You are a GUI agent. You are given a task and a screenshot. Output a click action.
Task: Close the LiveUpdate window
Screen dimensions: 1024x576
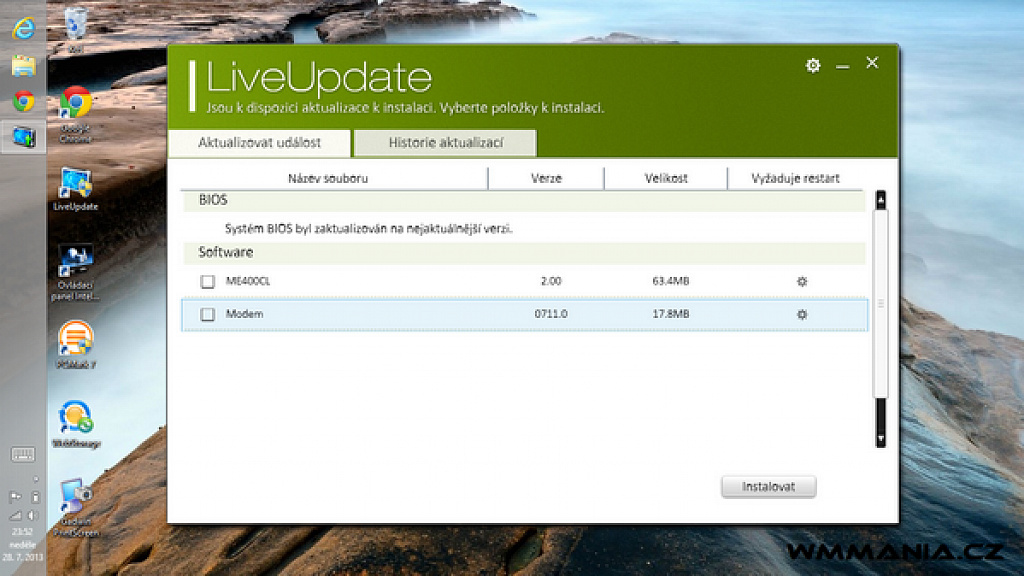872,63
